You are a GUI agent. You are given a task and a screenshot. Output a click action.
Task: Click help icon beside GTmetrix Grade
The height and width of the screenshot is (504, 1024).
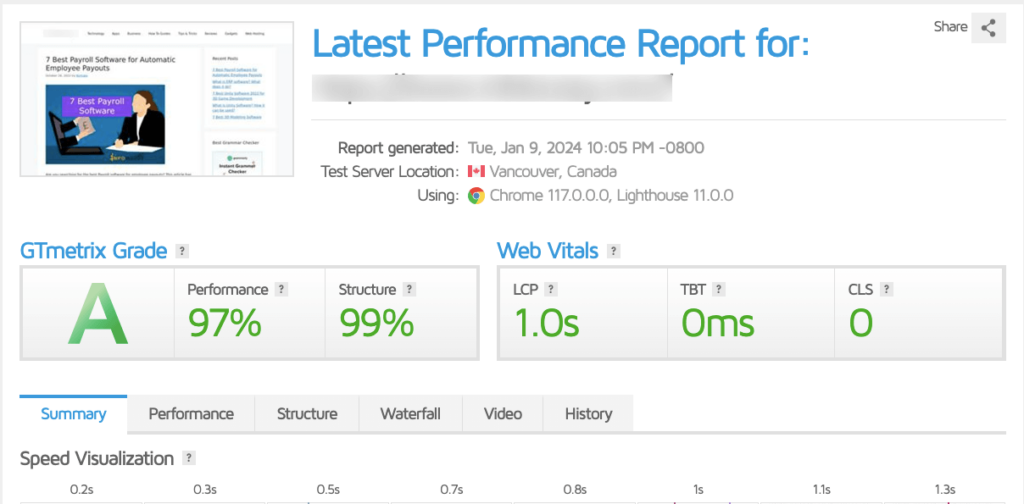[181, 251]
